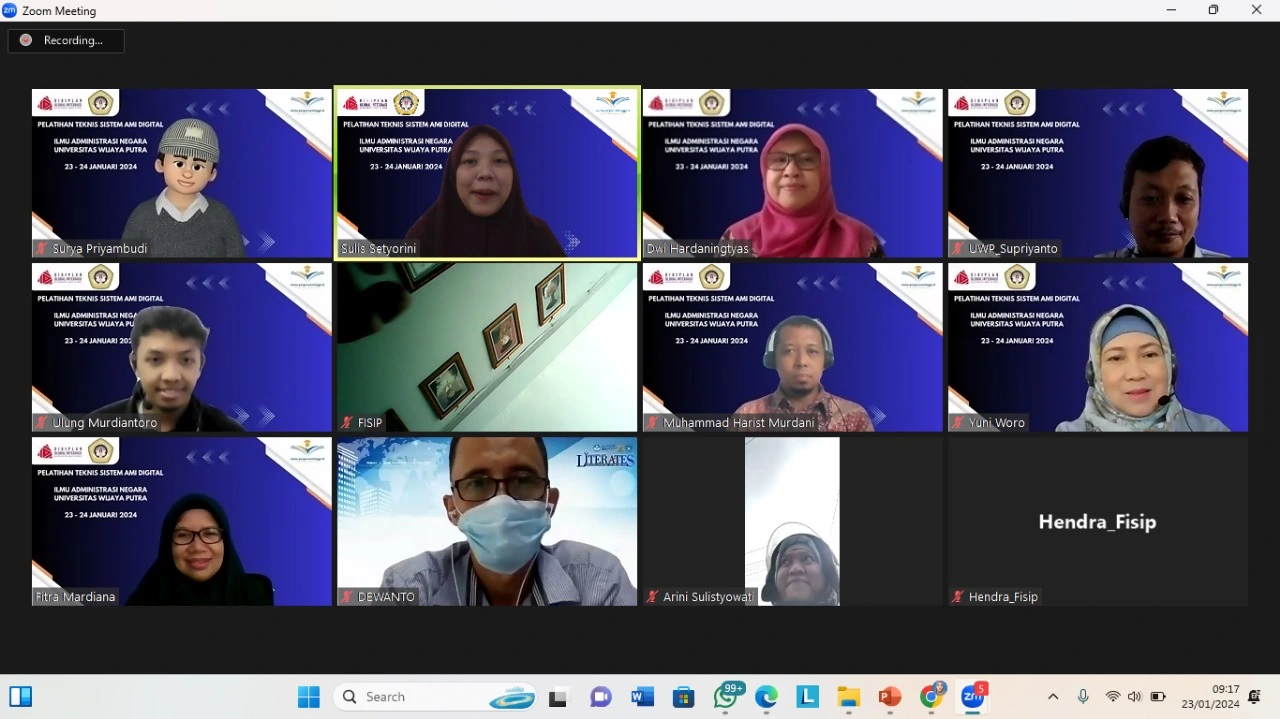Click the volume icon in the system tray
The image size is (1280, 719).
(x=1135, y=697)
